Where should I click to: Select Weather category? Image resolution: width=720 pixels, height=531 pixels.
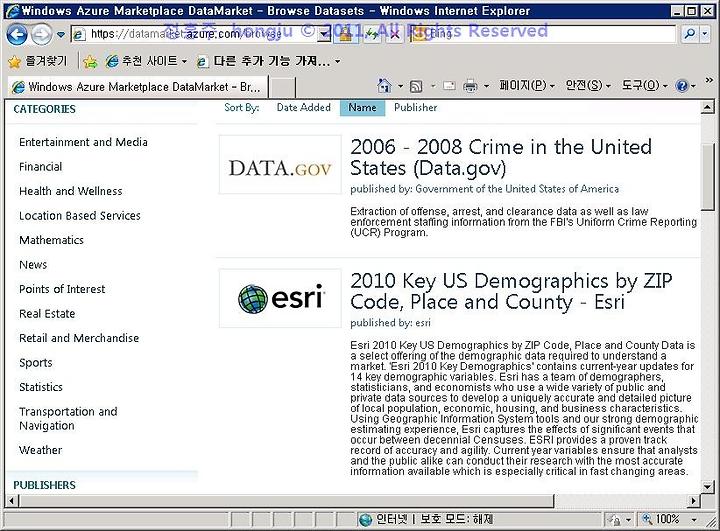click(x=40, y=450)
